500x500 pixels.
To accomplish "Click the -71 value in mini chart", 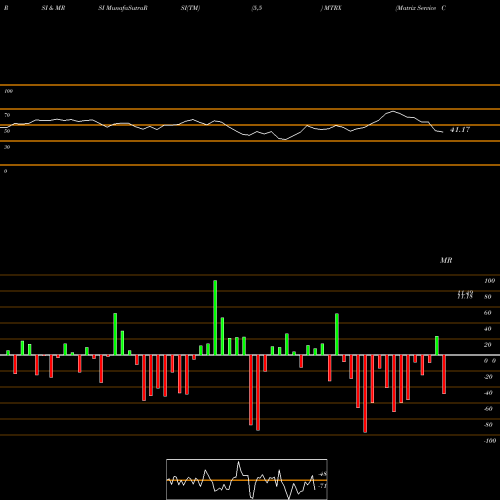I will [323, 486].
